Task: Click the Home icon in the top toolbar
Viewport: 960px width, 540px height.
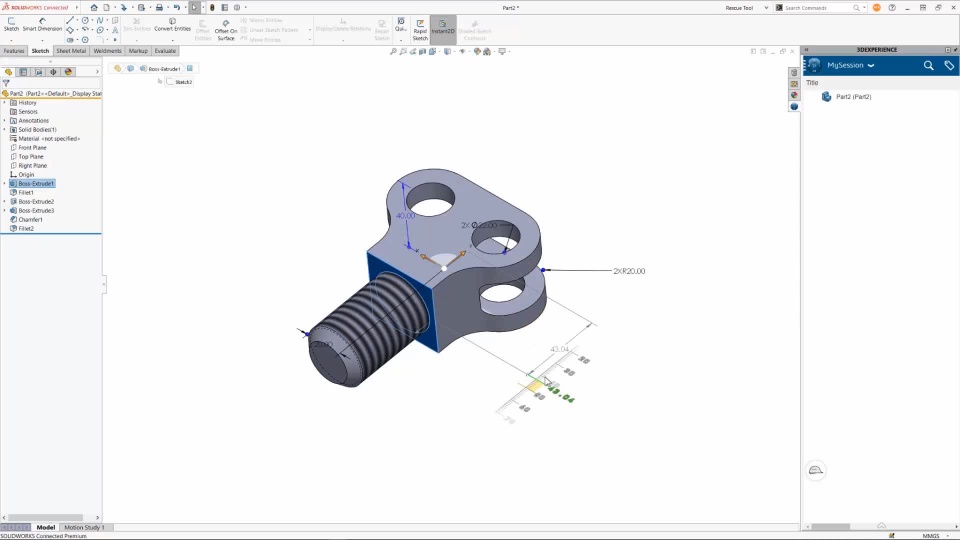Action: 94,7
